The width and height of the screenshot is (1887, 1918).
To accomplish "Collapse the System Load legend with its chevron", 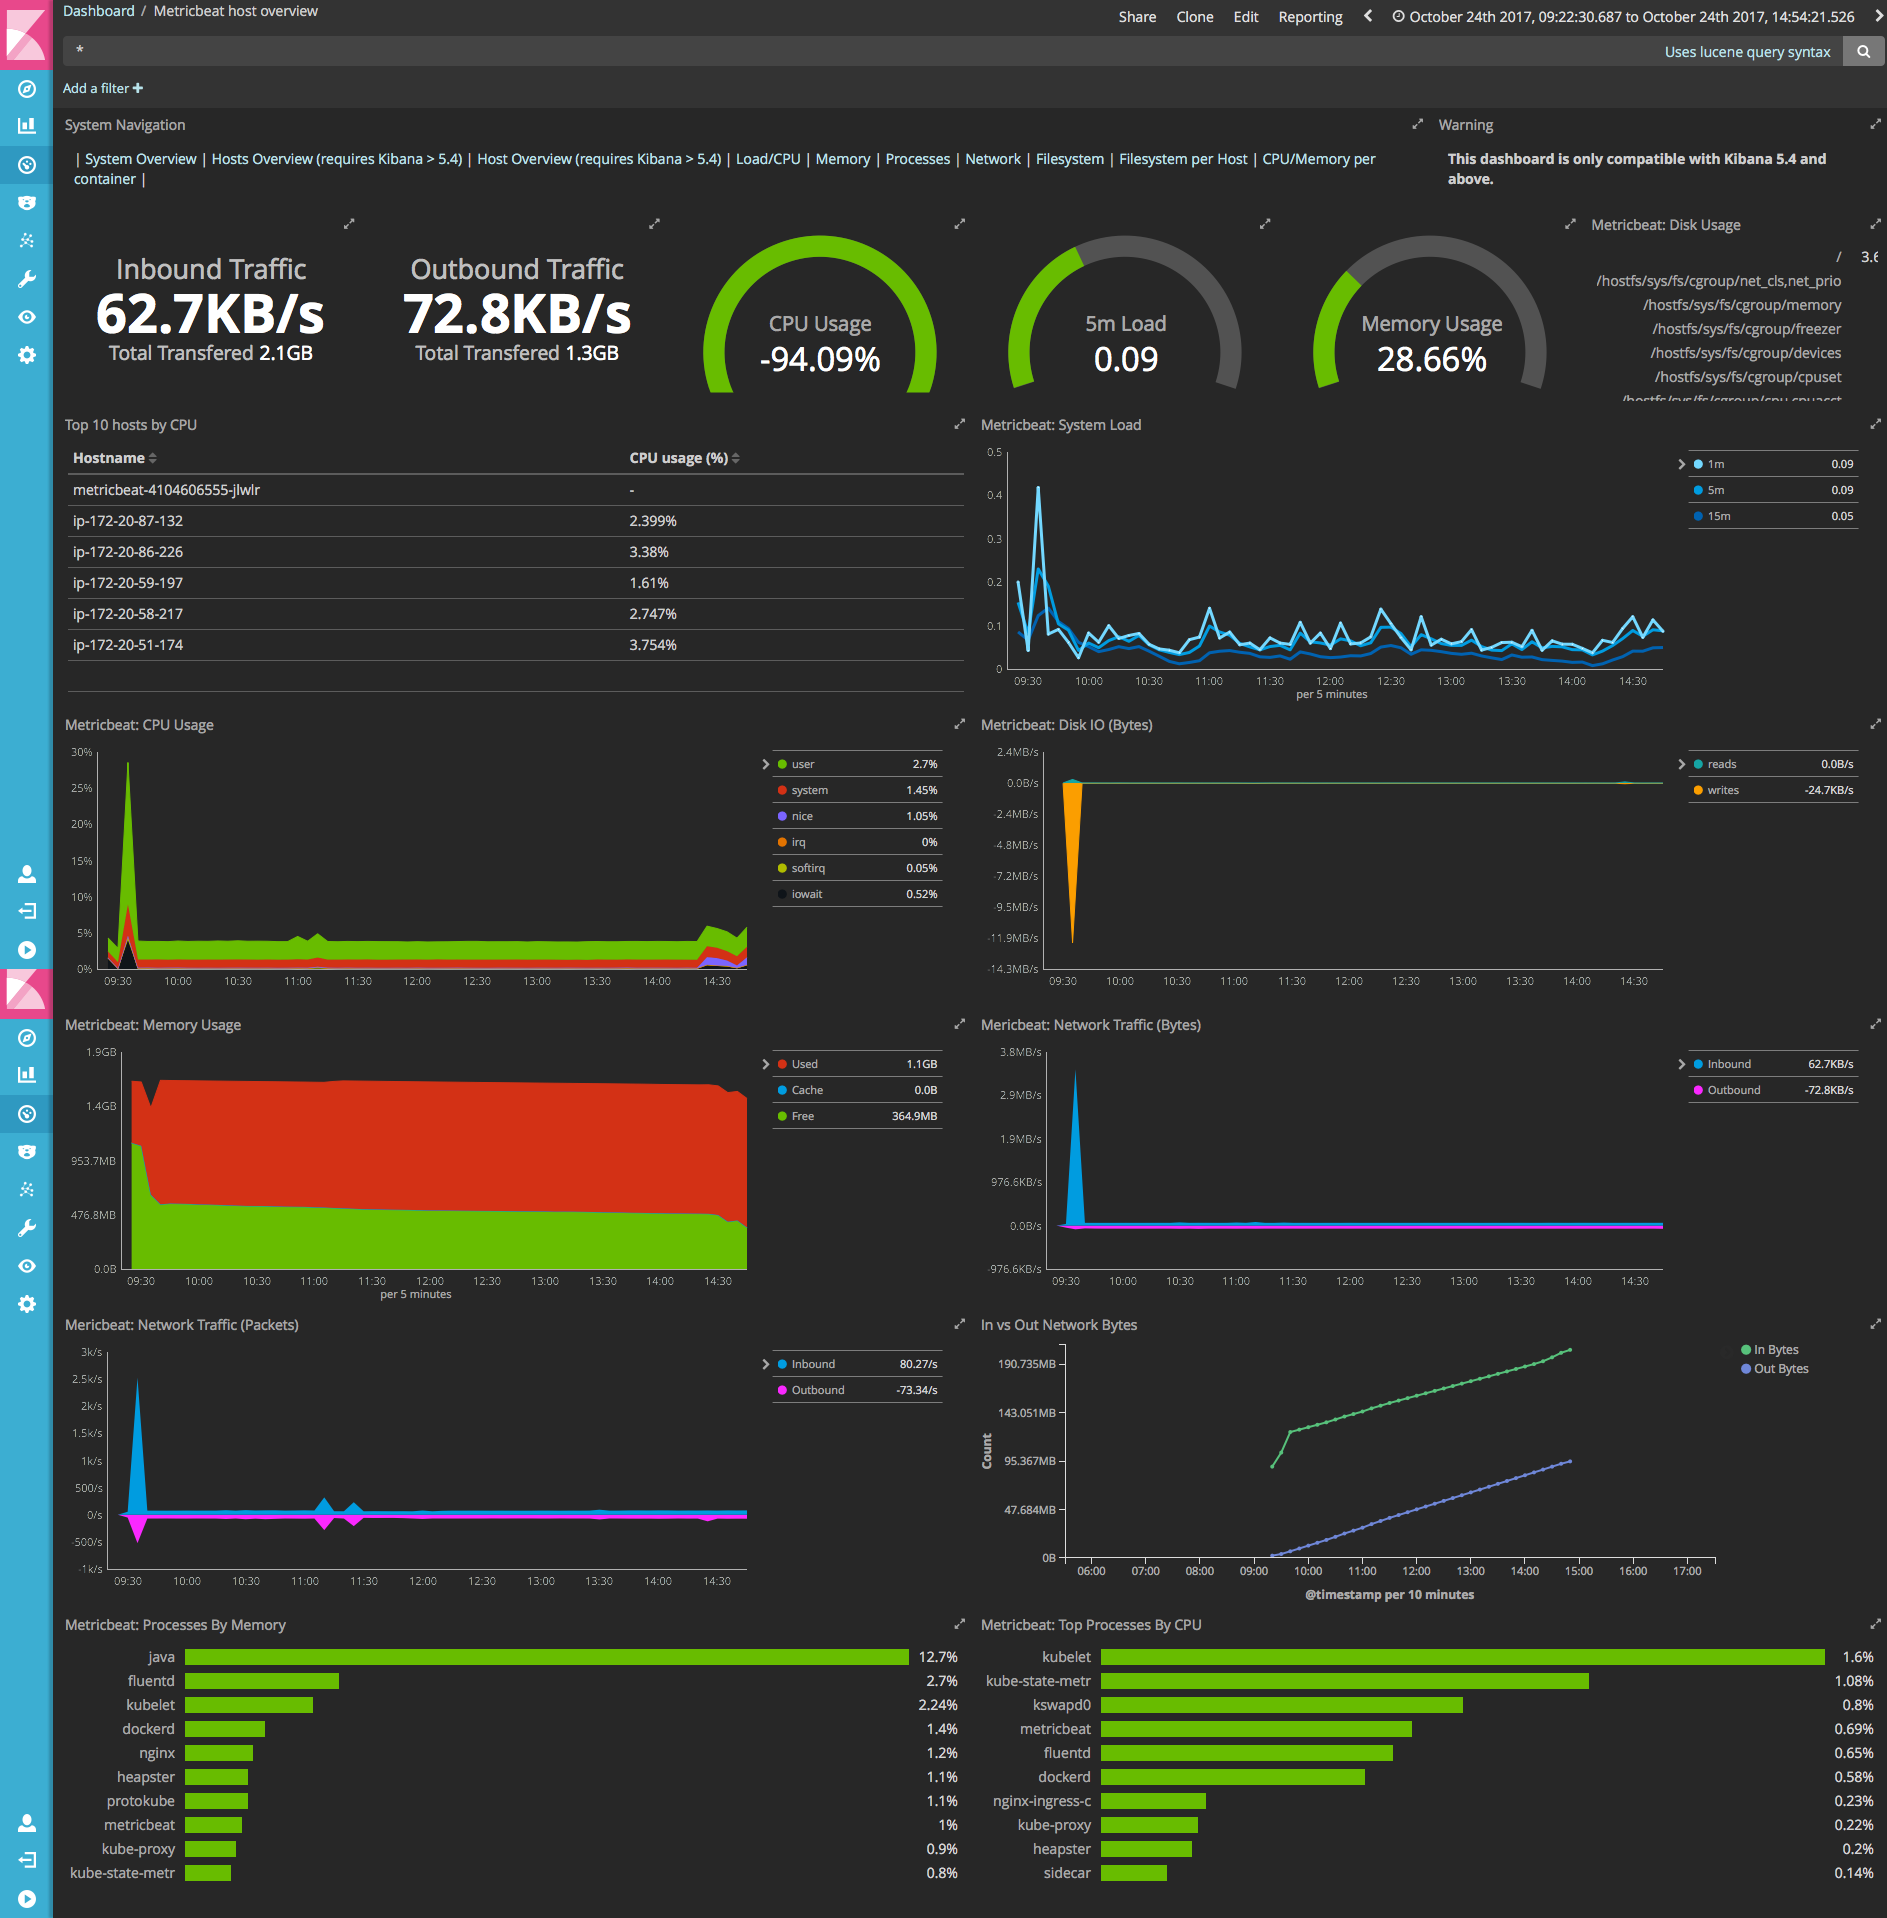I will coord(1682,464).
